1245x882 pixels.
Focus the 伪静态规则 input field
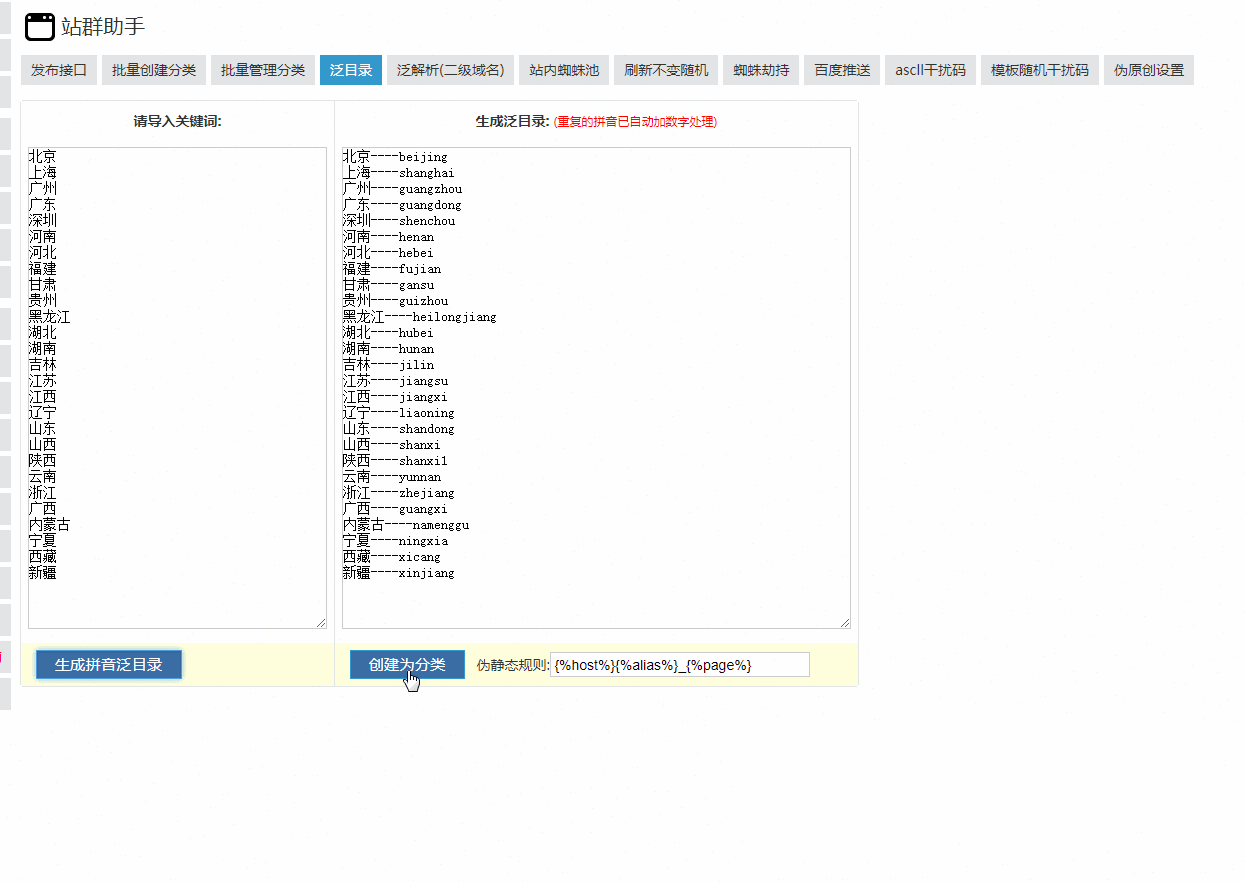679,665
